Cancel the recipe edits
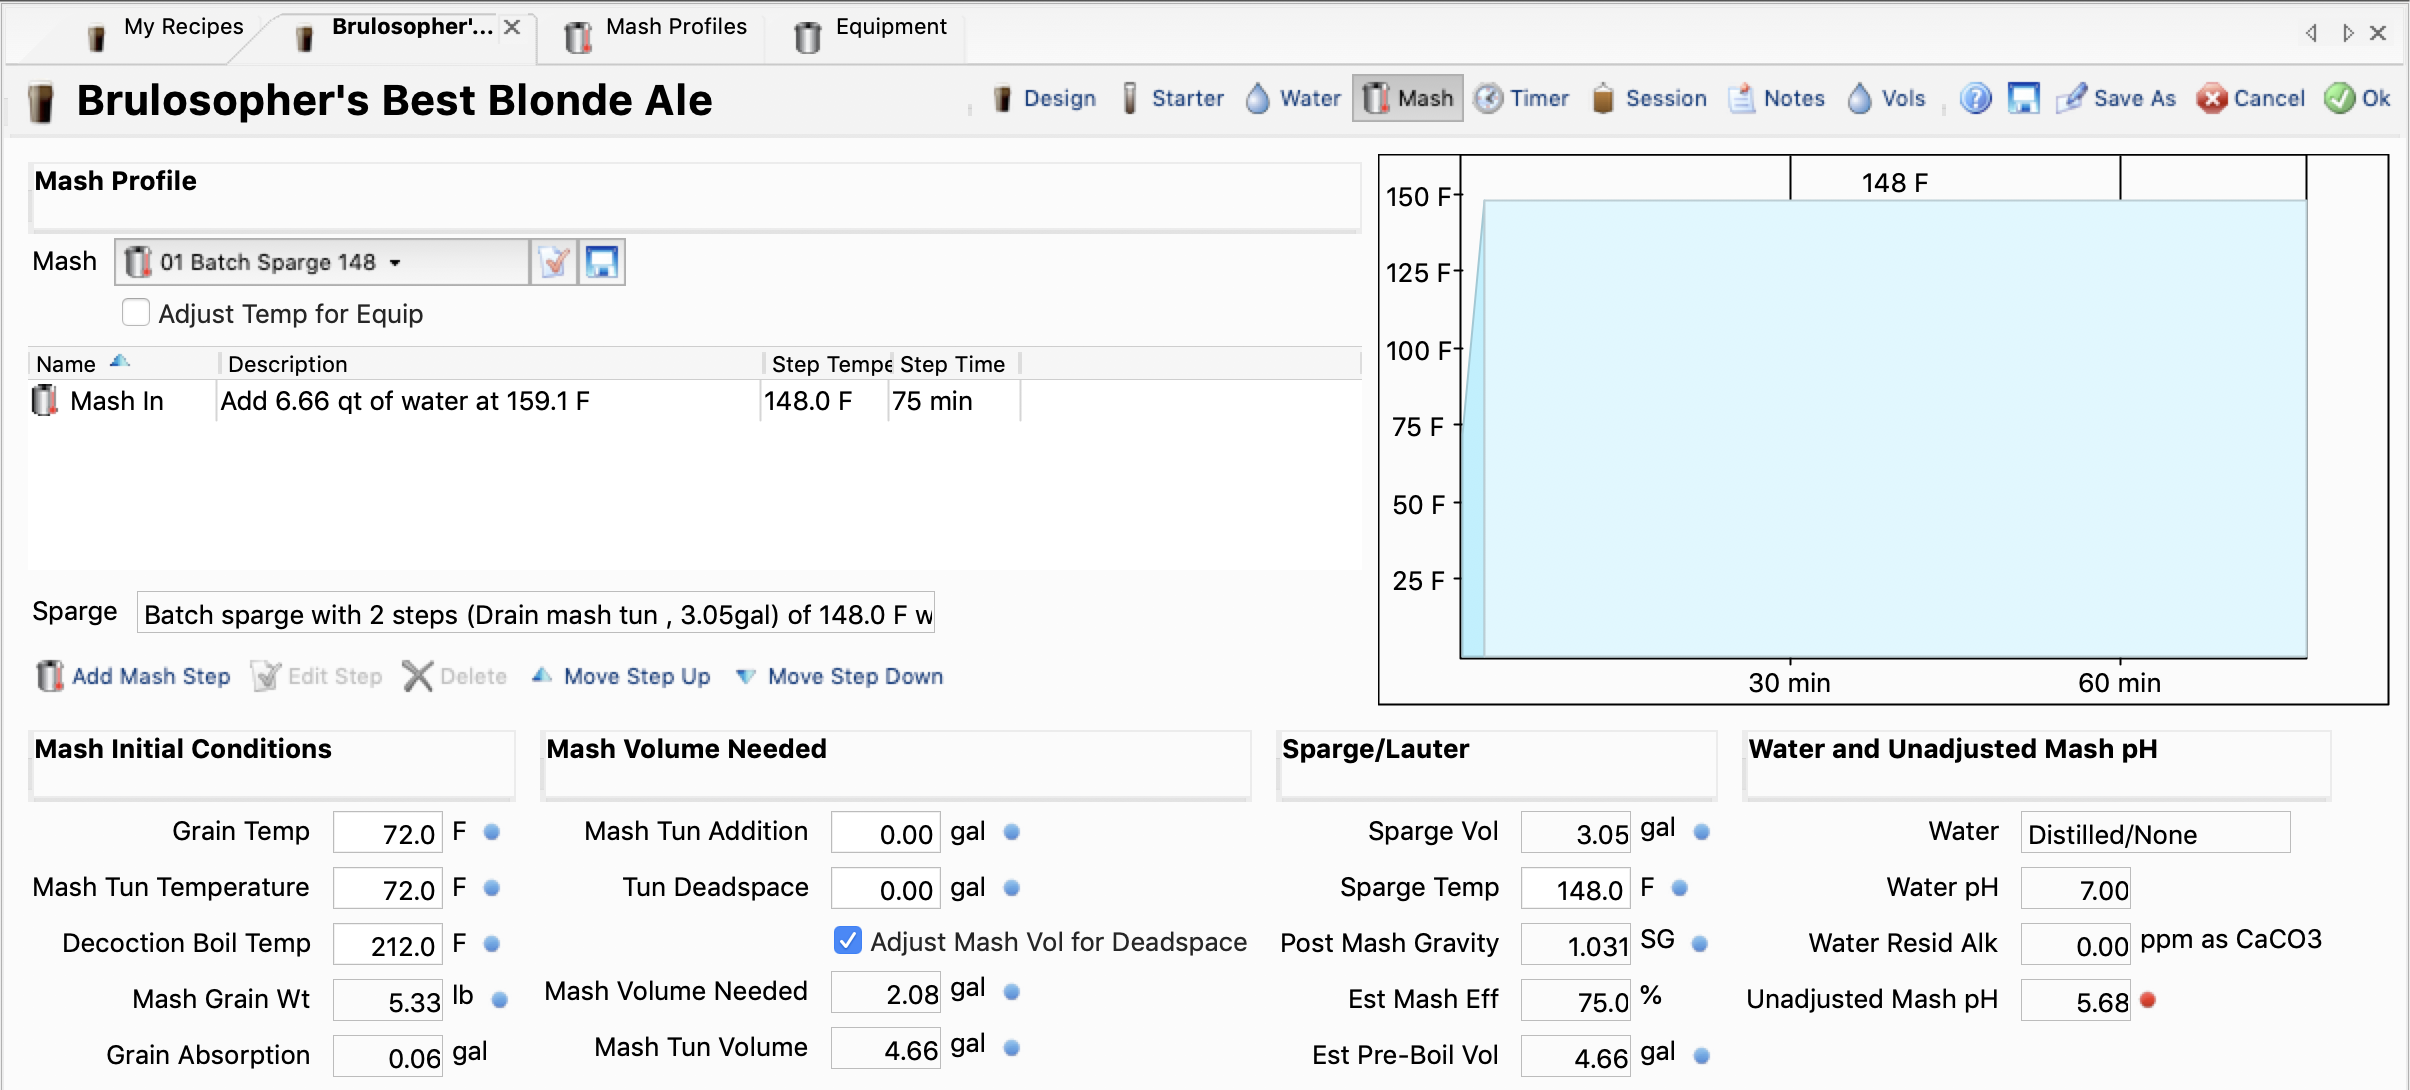The image size is (2410, 1090). pyautogui.click(x=2251, y=98)
